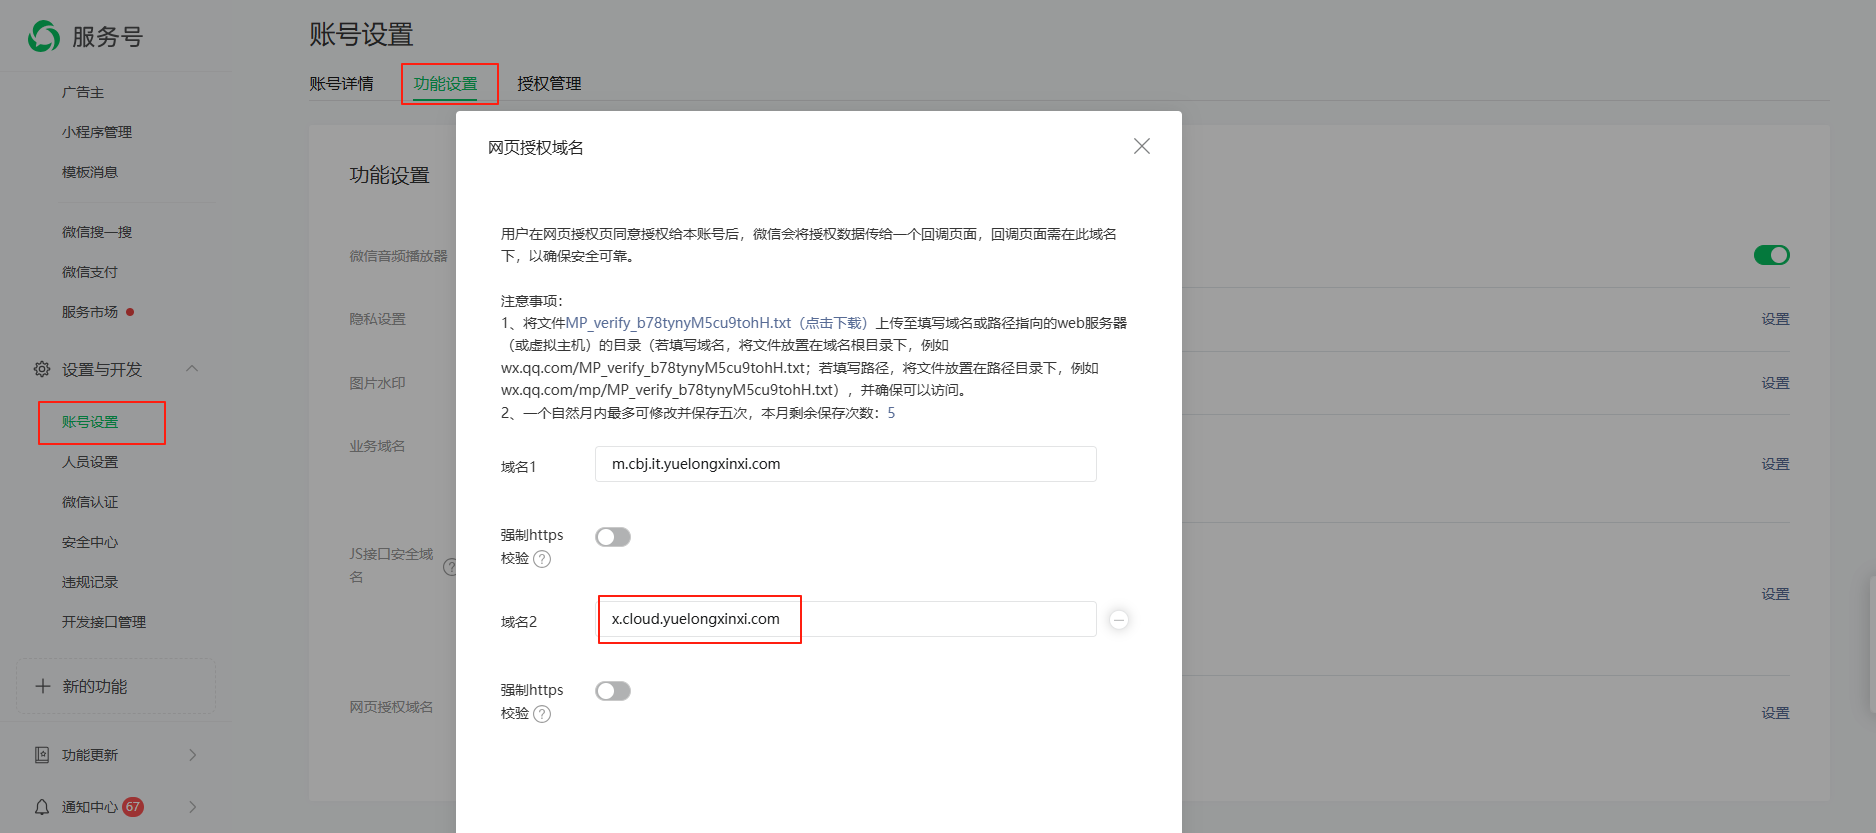Open the 67 notifications badge
This screenshot has width=1876, height=833.
133,807
